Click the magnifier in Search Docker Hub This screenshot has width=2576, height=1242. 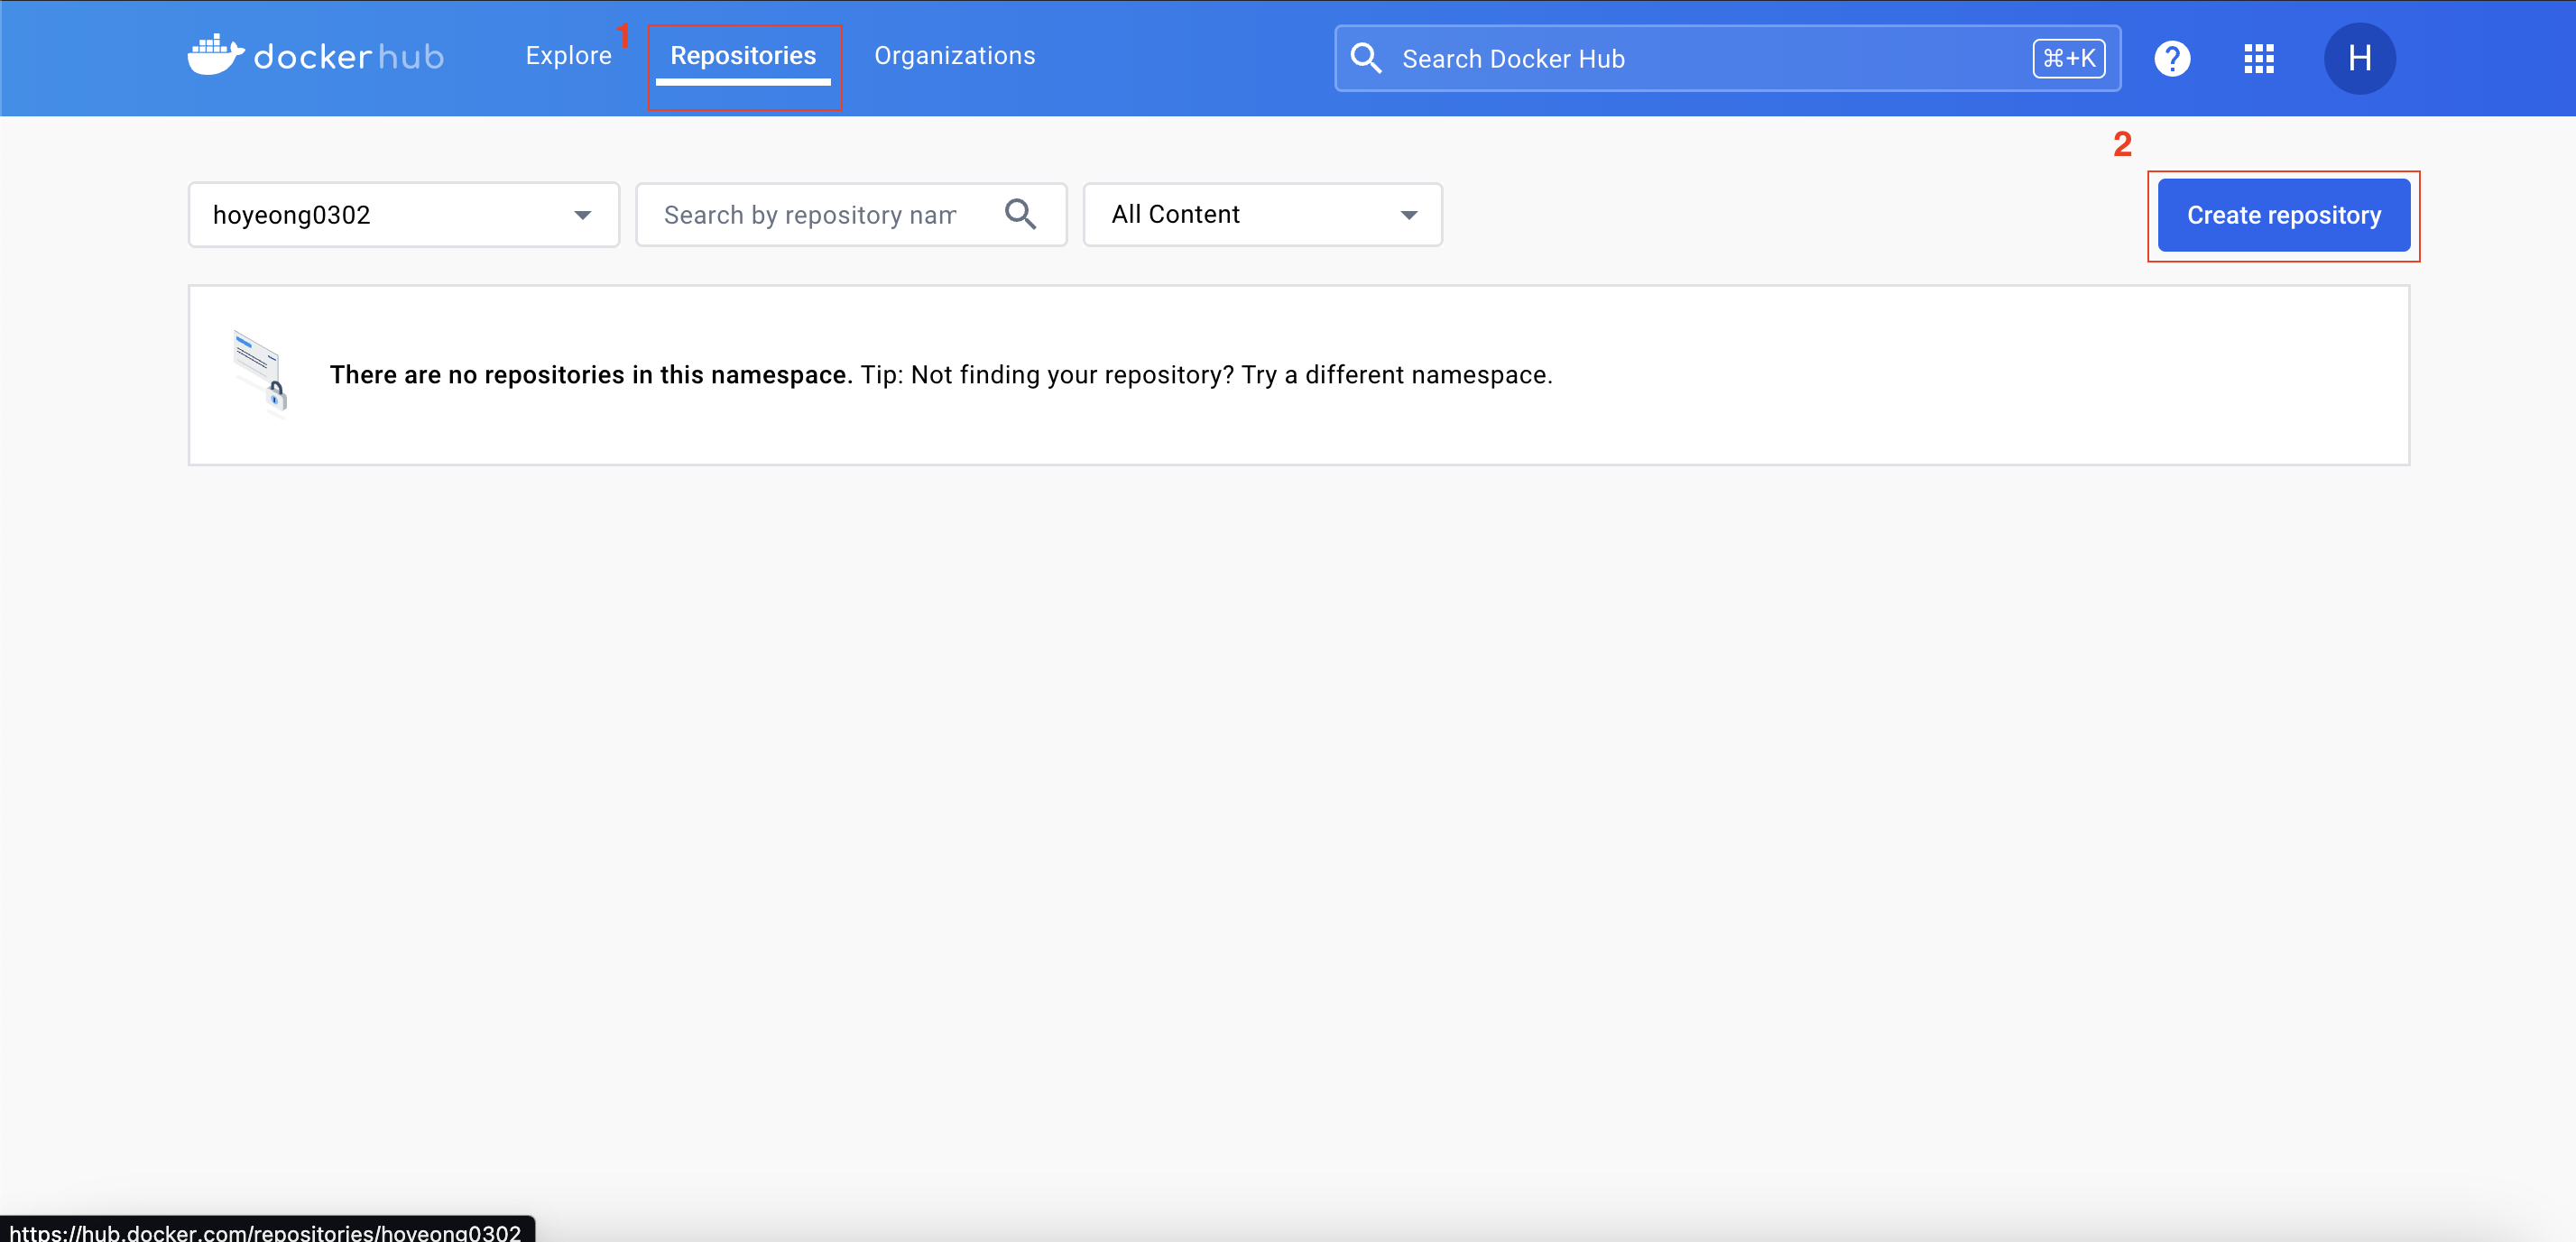tap(1365, 58)
